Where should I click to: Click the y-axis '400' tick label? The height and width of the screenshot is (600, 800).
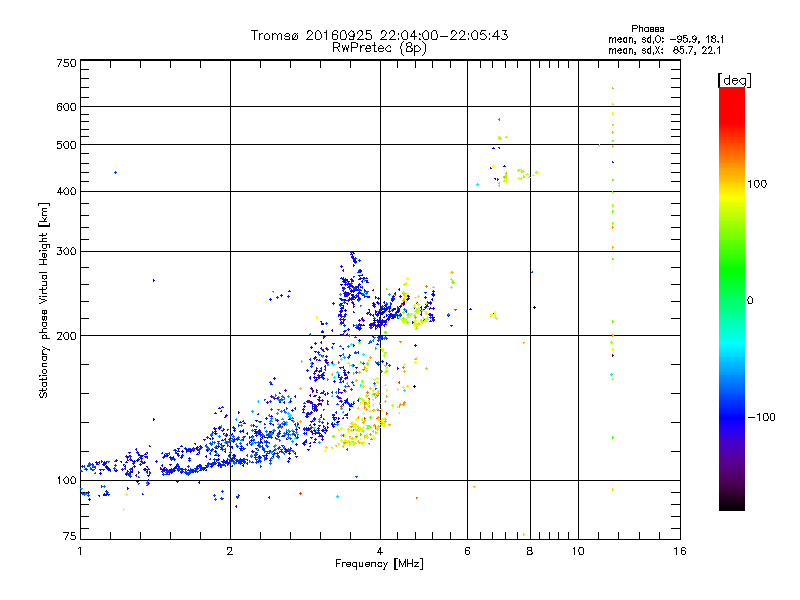(x=67, y=192)
